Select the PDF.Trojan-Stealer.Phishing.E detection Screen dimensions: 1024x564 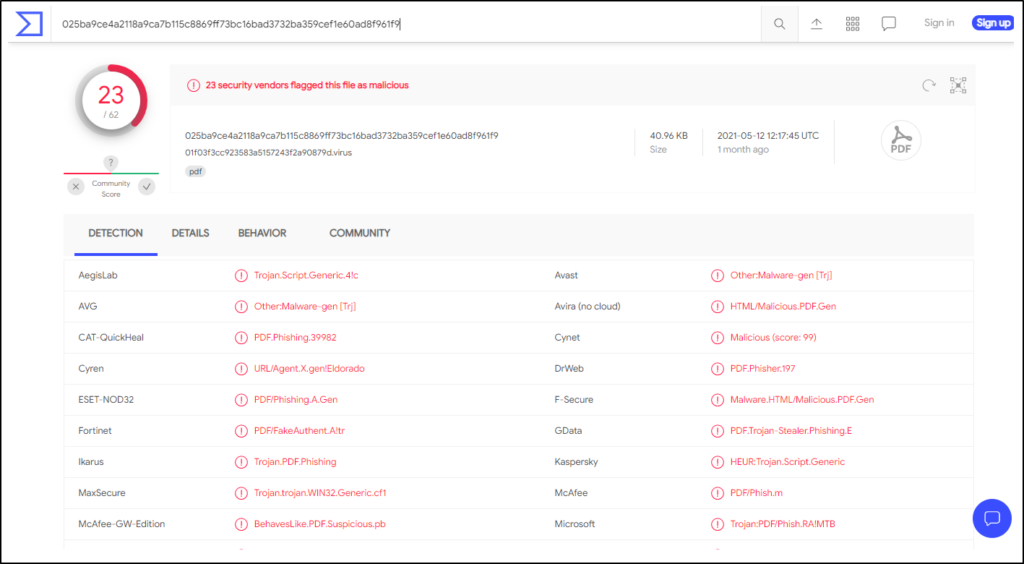791,431
